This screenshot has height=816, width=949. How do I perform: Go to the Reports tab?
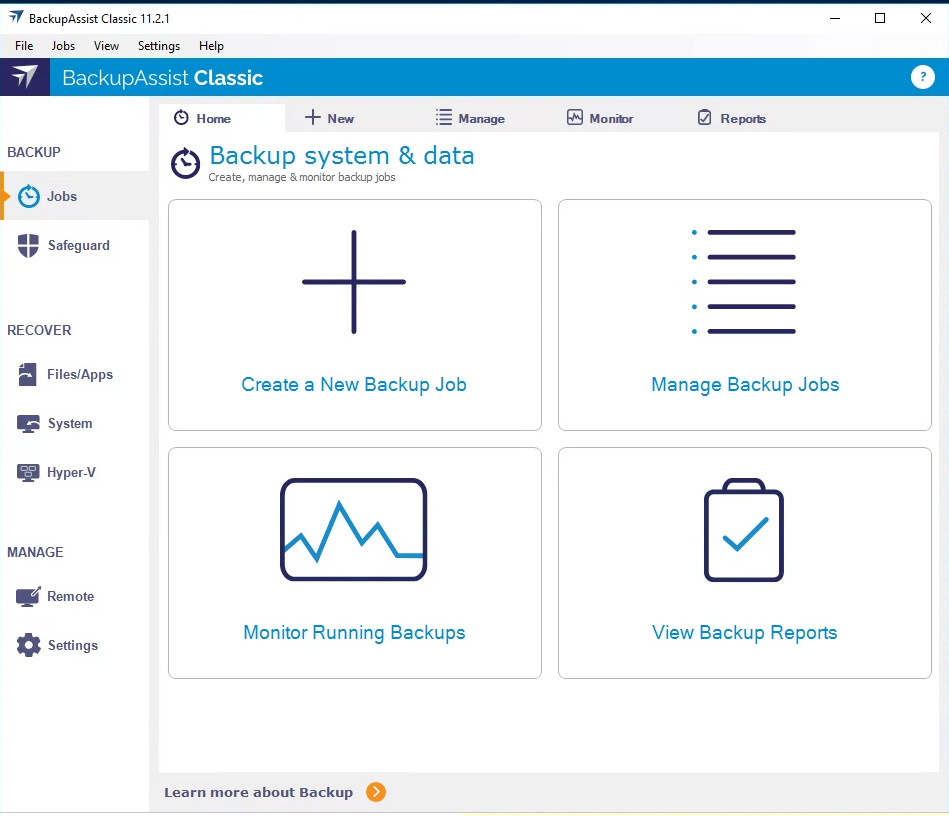731,118
